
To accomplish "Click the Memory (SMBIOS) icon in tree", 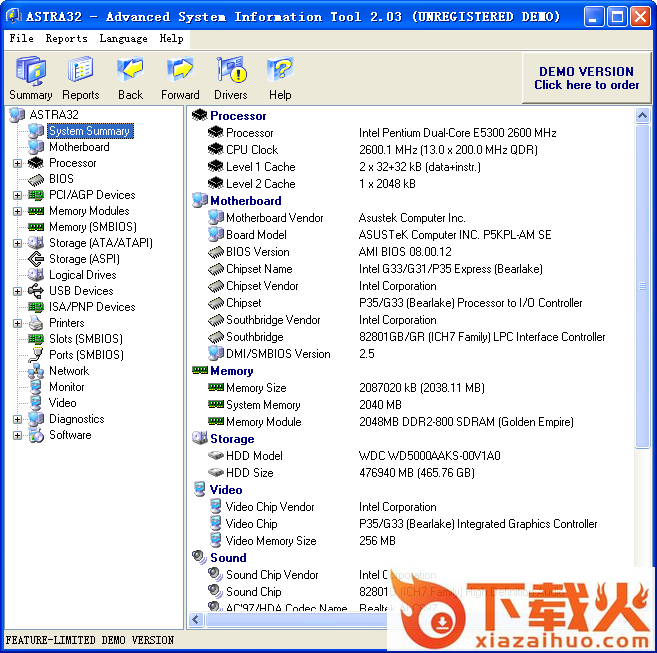I will tap(36, 227).
